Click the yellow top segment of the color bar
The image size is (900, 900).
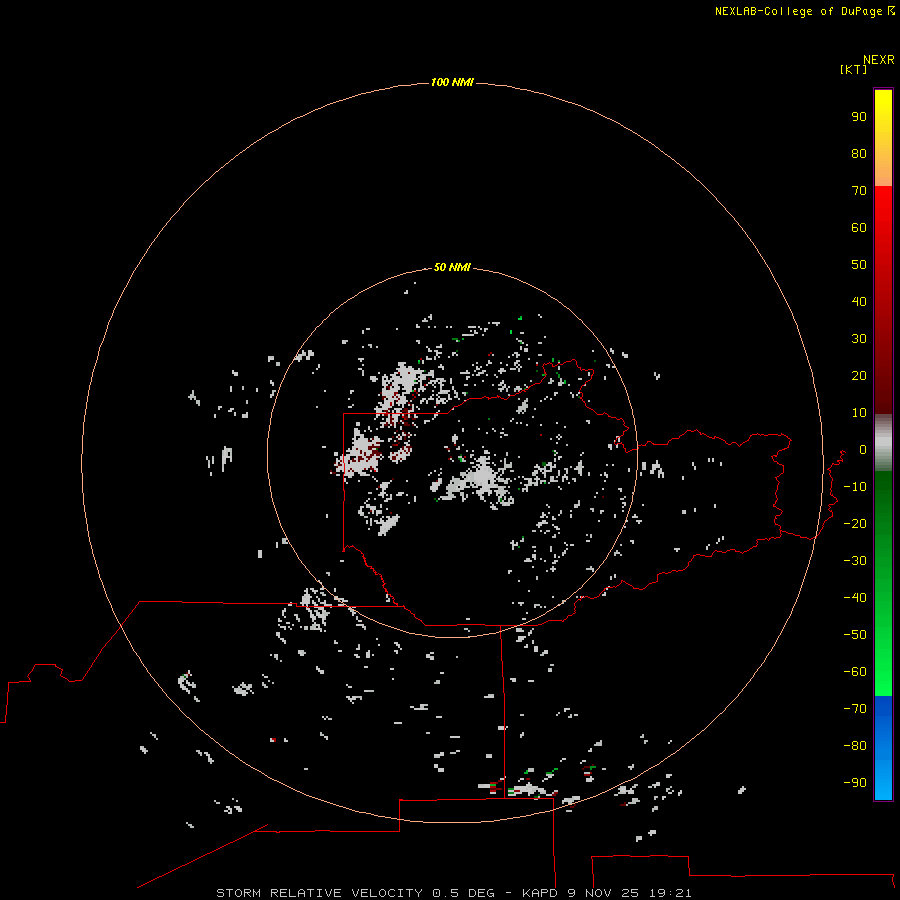coord(883,138)
